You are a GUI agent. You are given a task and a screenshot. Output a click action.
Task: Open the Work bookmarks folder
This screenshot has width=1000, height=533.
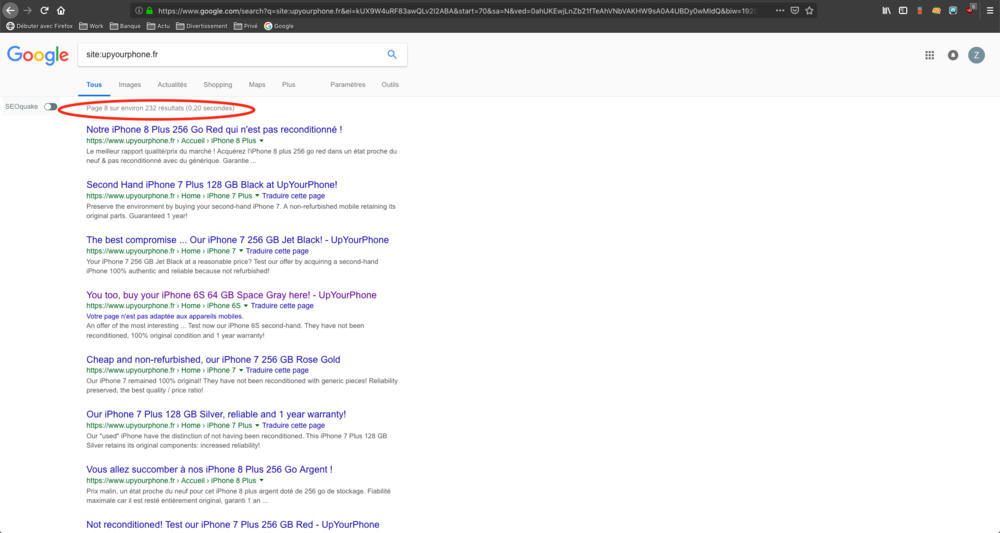point(91,26)
